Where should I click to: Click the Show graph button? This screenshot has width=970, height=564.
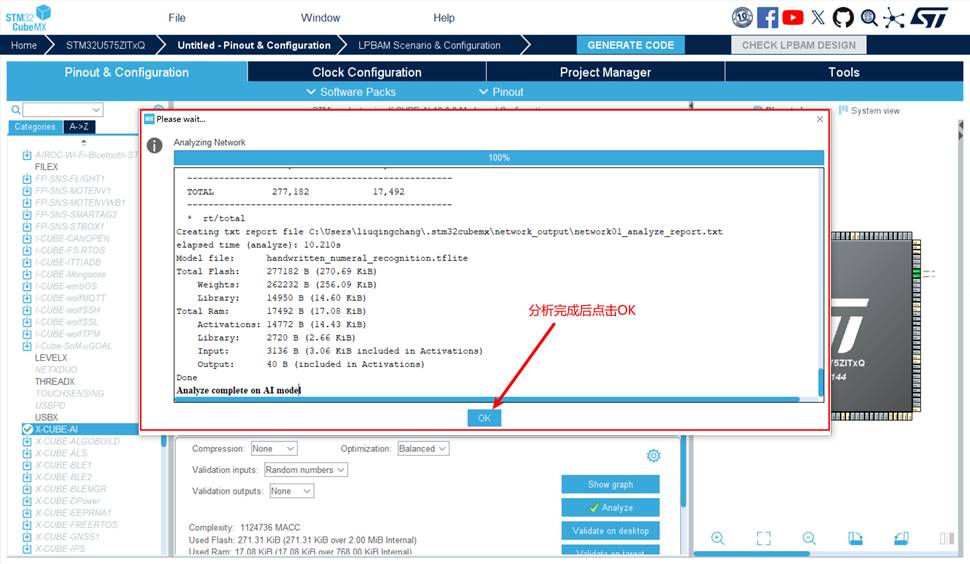pos(611,484)
